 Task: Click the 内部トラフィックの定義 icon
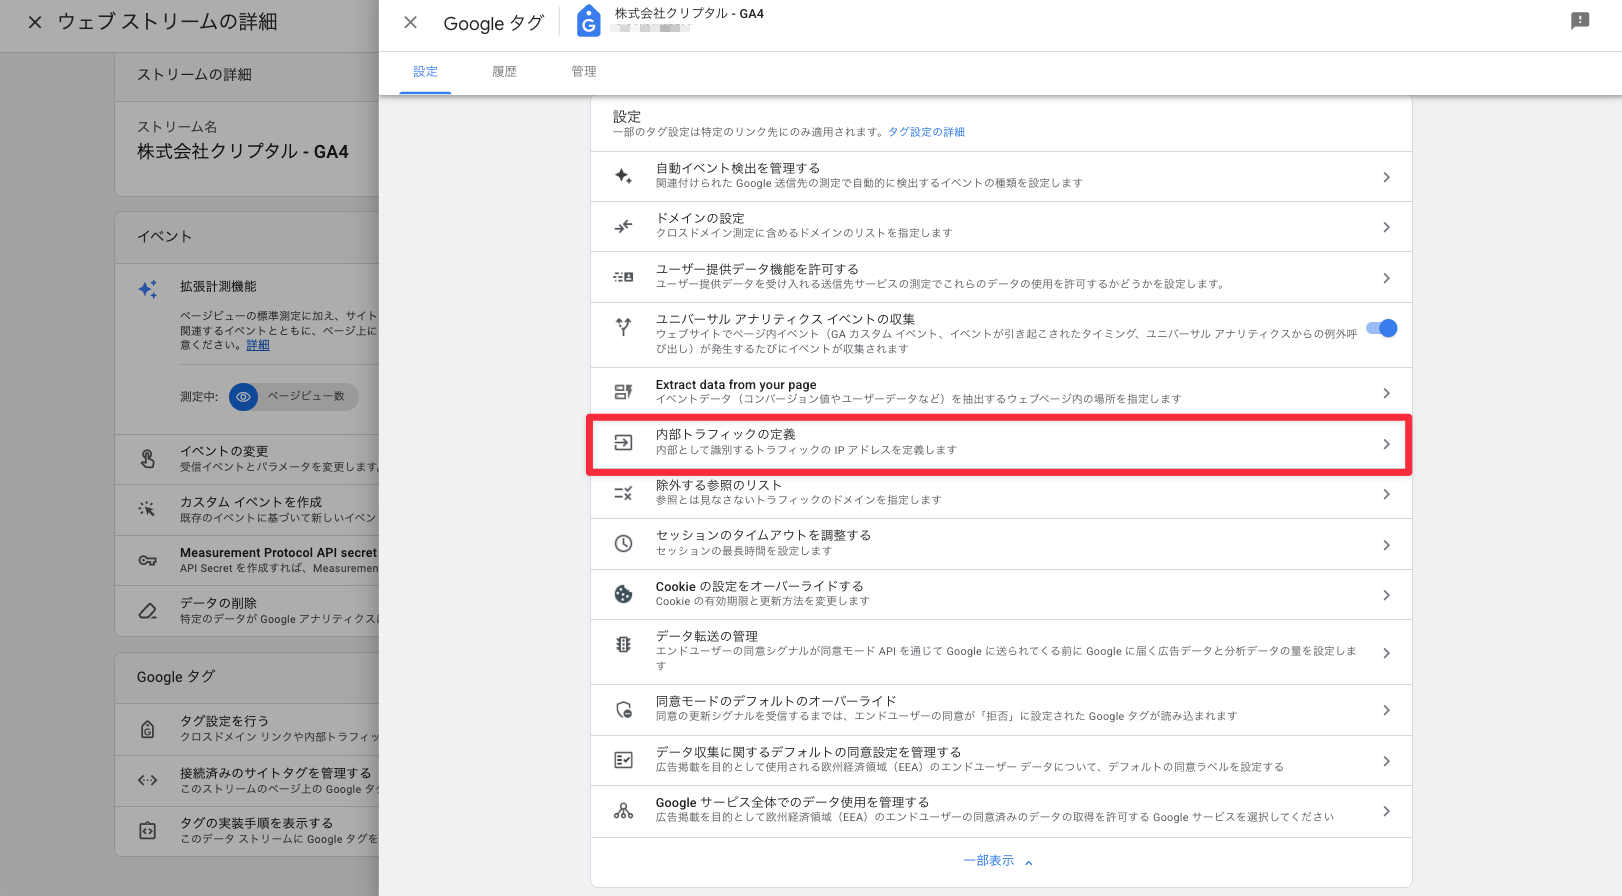click(x=623, y=442)
